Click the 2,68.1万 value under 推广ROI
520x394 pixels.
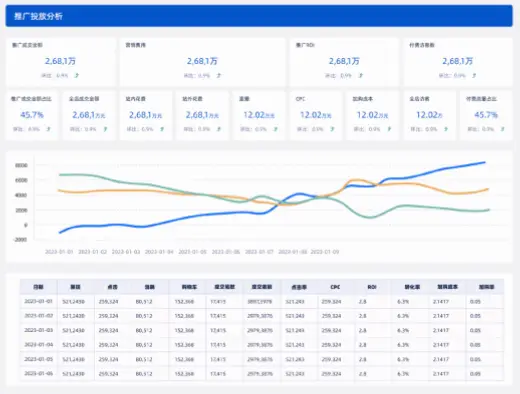pyautogui.click(x=344, y=61)
